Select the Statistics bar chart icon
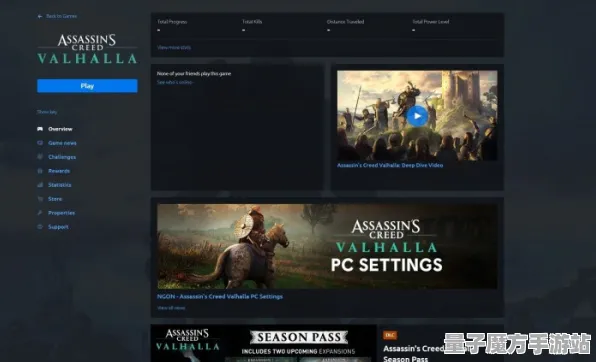 [40, 185]
